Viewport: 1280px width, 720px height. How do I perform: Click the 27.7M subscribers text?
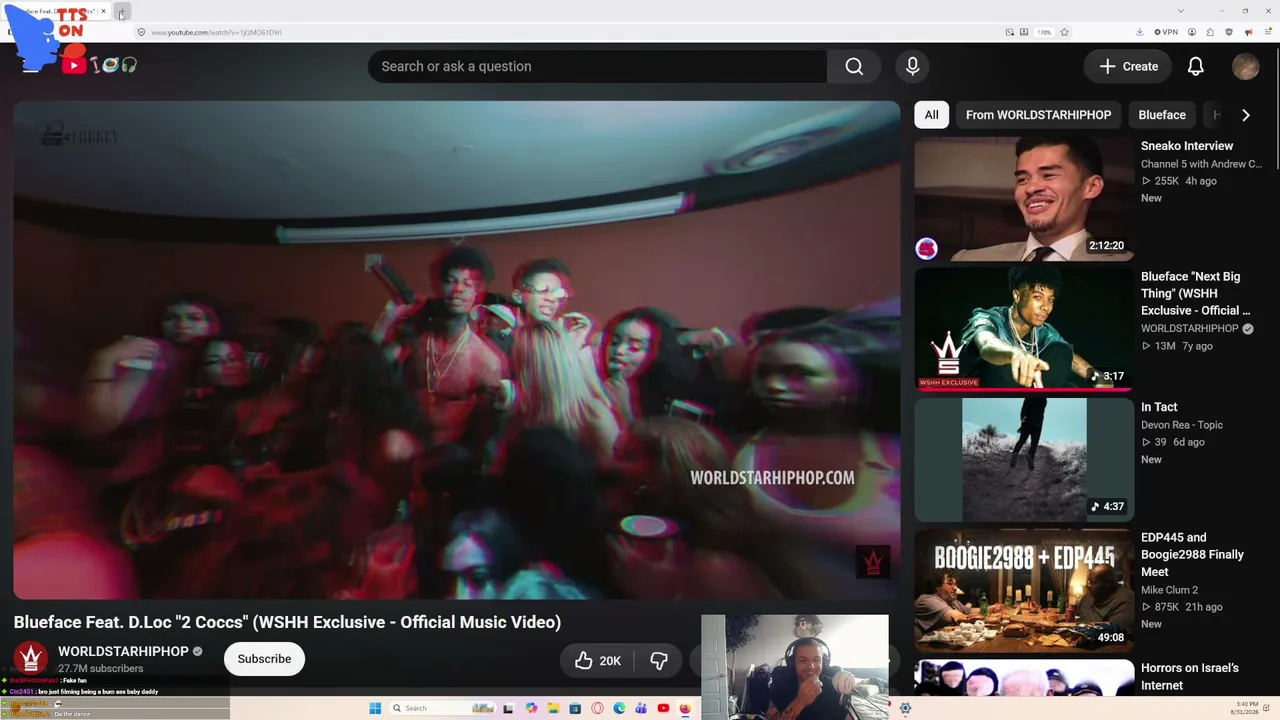101,668
